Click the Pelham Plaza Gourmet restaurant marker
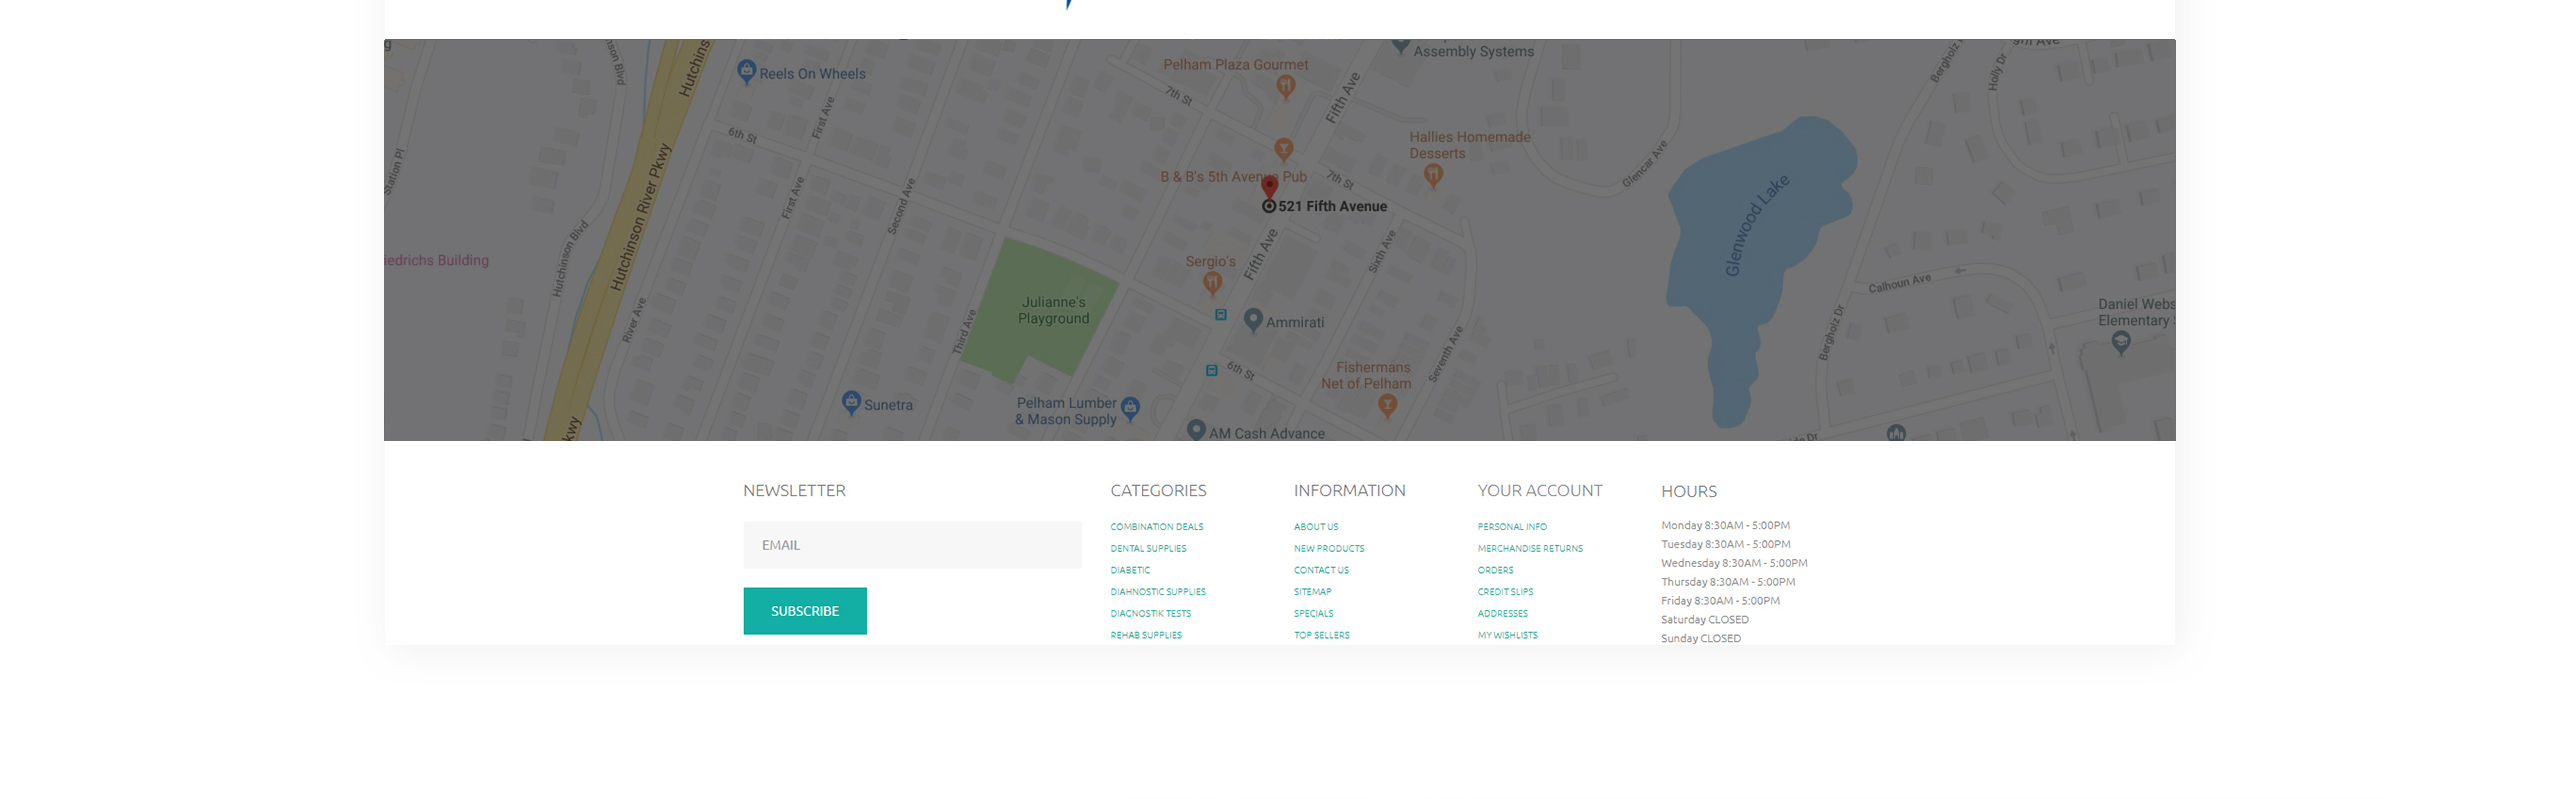This screenshot has height=799, width=2560. [x=1285, y=87]
